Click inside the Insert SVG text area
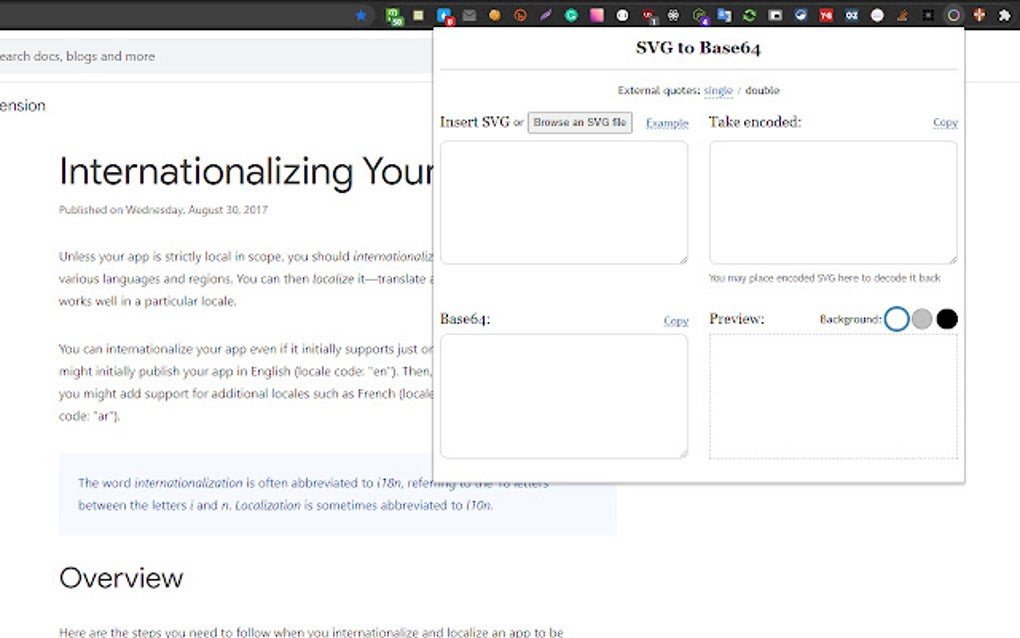Image resolution: width=1020 pixels, height=638 pixels. (564, 200)
